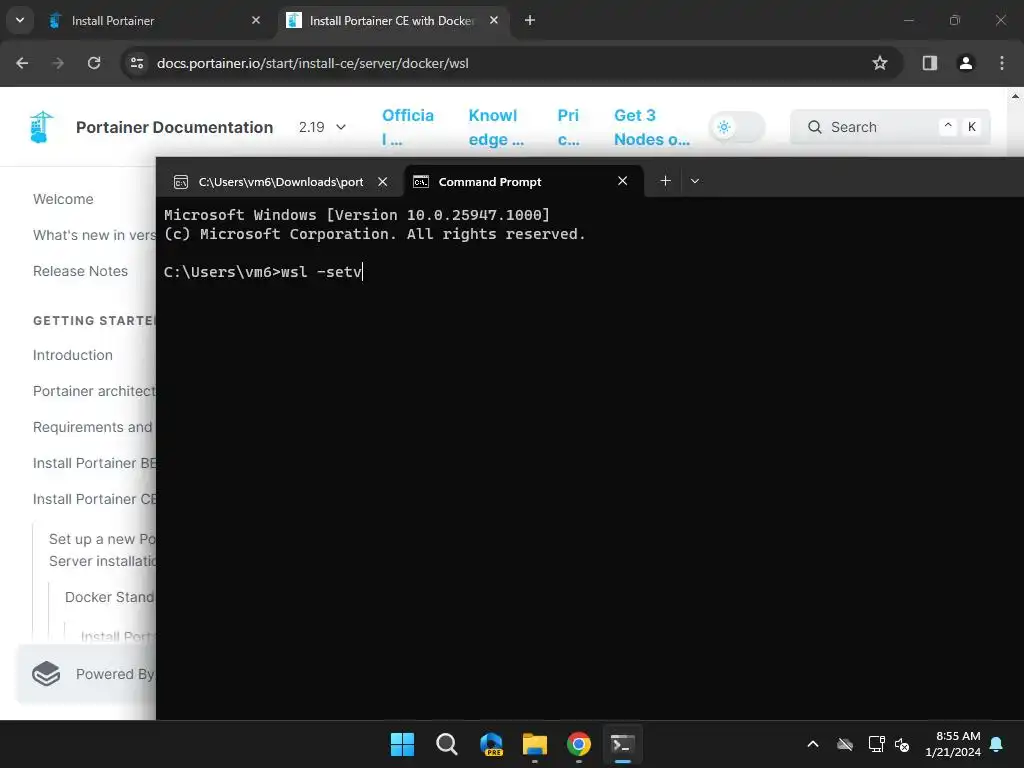This screenshot has height=768, width=1024.
Task: Open What's new in version sidebar item
Action: point(94,235)
